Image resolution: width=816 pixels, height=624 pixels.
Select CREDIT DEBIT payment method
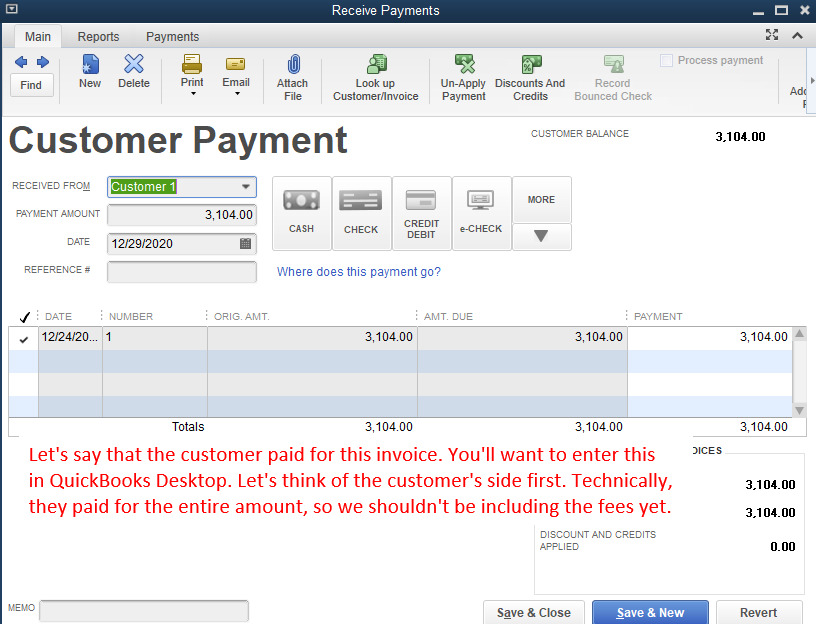tap(422, 213)
